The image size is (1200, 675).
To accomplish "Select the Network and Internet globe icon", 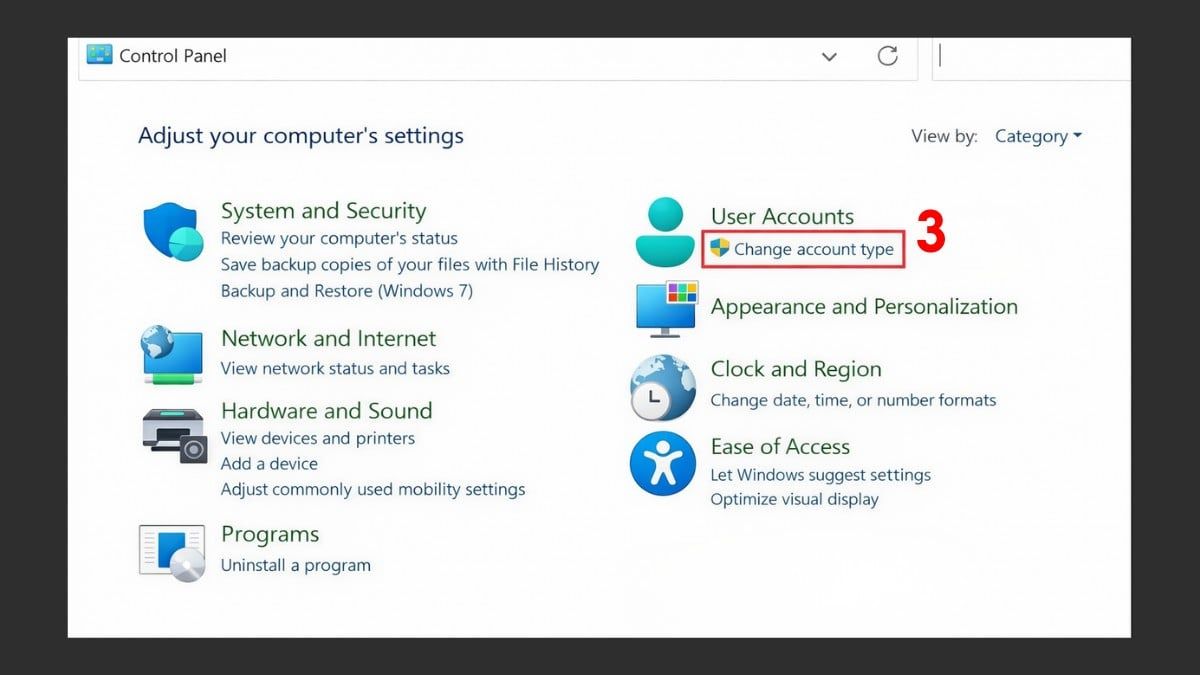I will coord(172,354).
